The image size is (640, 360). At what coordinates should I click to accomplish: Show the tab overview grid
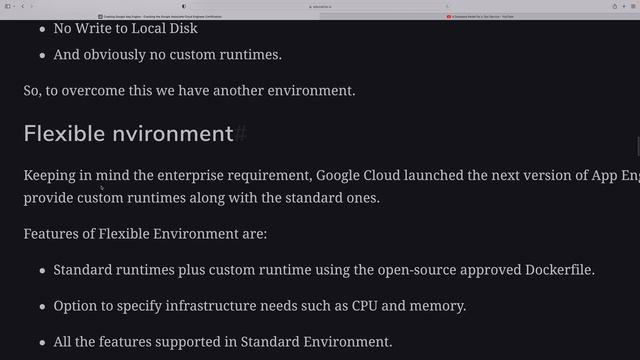click(x=633, y=6)
